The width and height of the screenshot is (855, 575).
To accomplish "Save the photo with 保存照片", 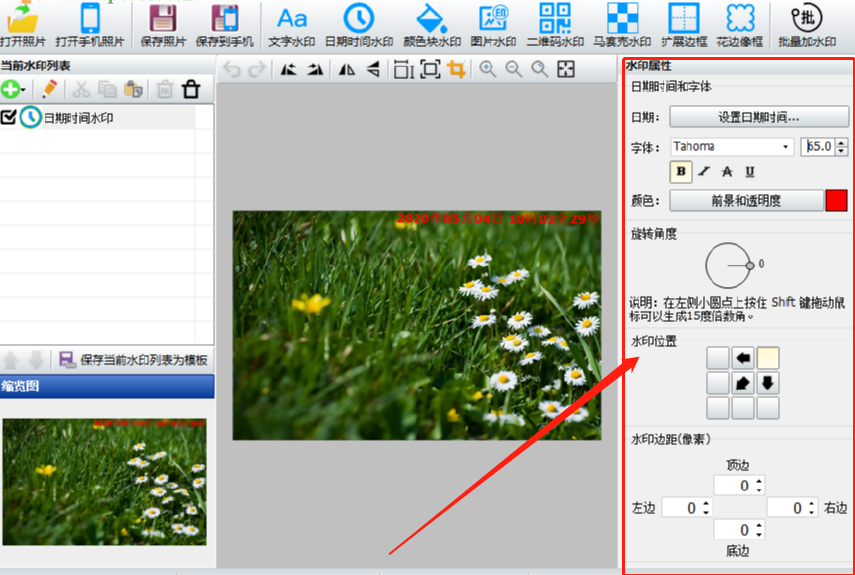I will 163,25.
